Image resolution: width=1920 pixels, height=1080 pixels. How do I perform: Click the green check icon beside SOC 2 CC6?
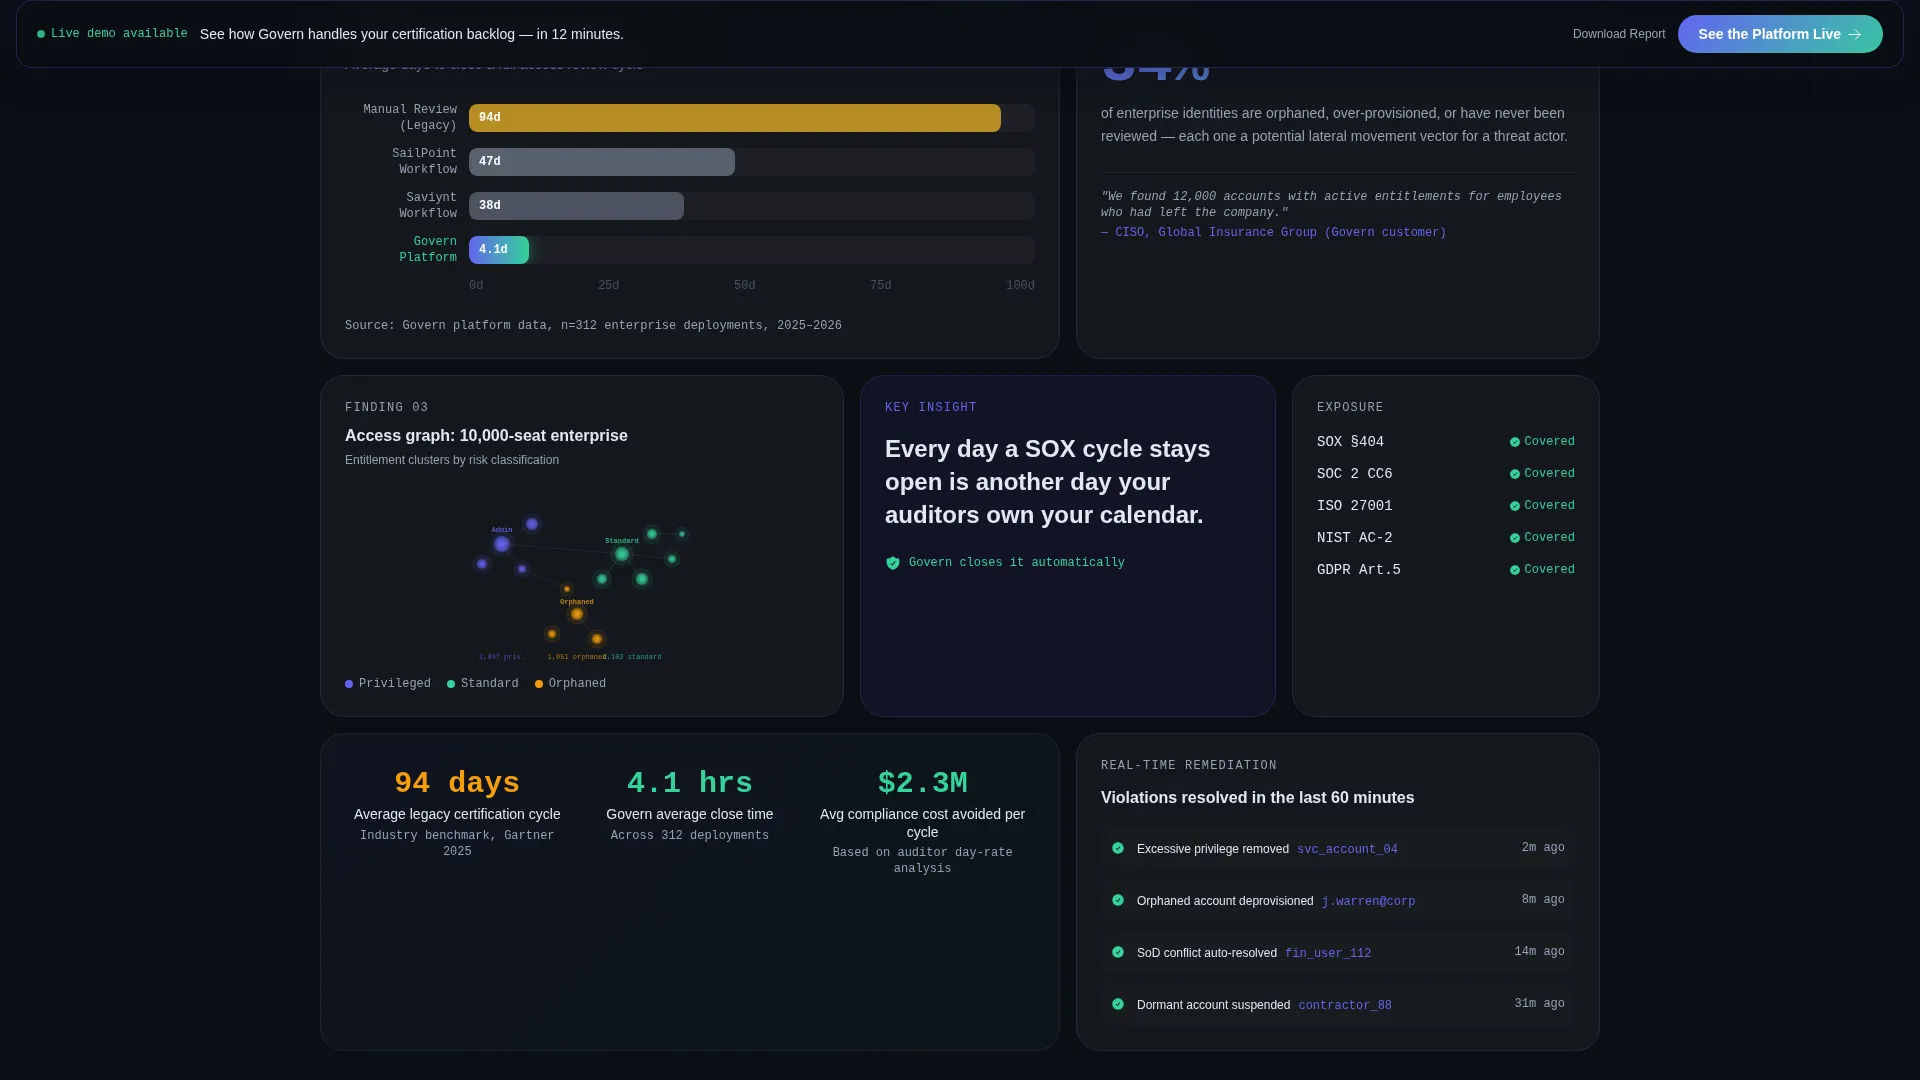[x=1515, y=474]
